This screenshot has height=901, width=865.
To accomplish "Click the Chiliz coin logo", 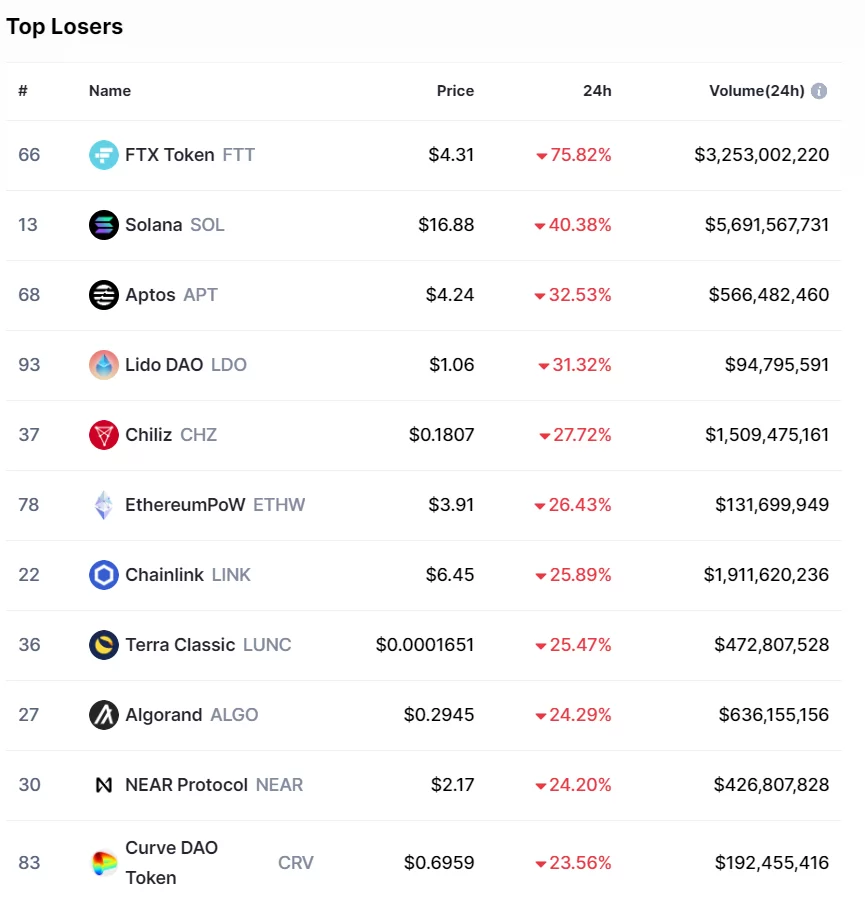I will click(x=104, y=435).
